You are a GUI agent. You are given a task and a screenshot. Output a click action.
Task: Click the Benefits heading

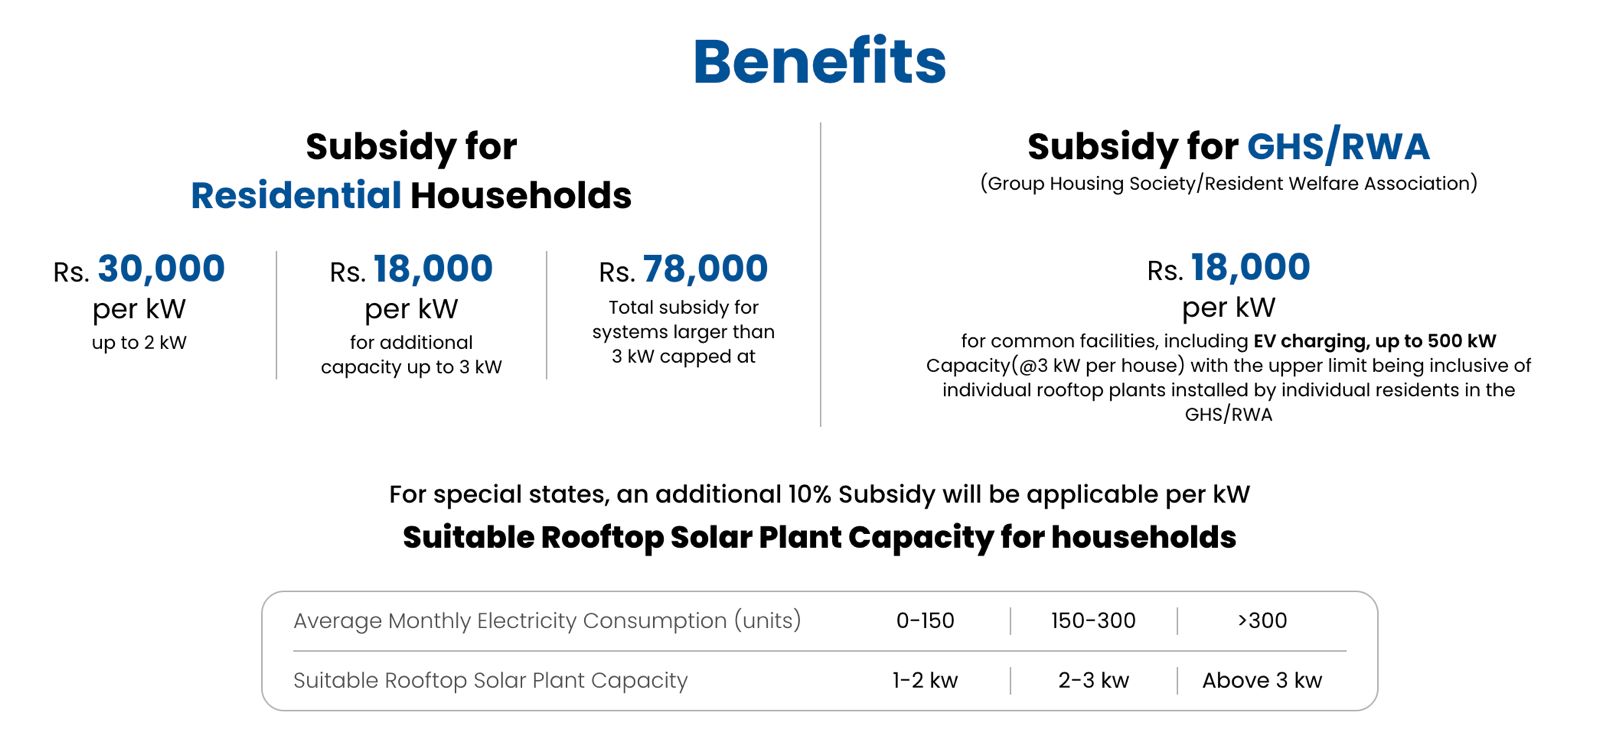(x=819, y=62)
